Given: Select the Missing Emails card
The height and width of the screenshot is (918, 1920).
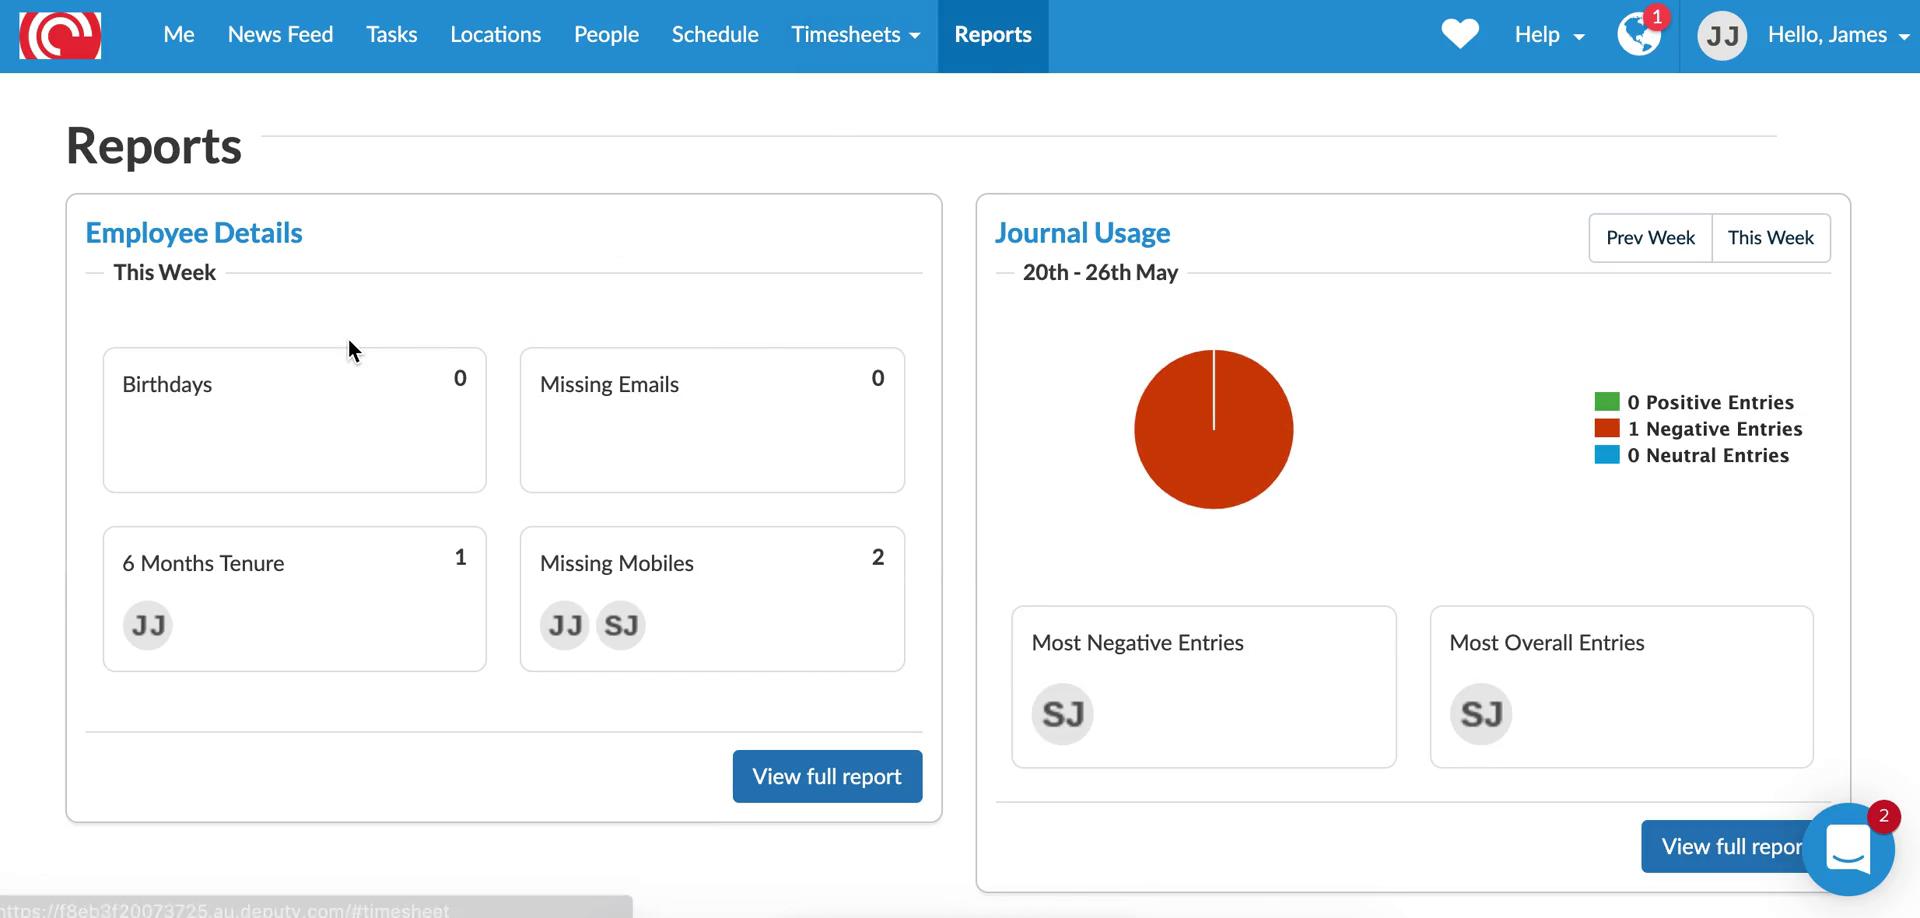Looking at the screenshot, I should click(x=712, y=420).
